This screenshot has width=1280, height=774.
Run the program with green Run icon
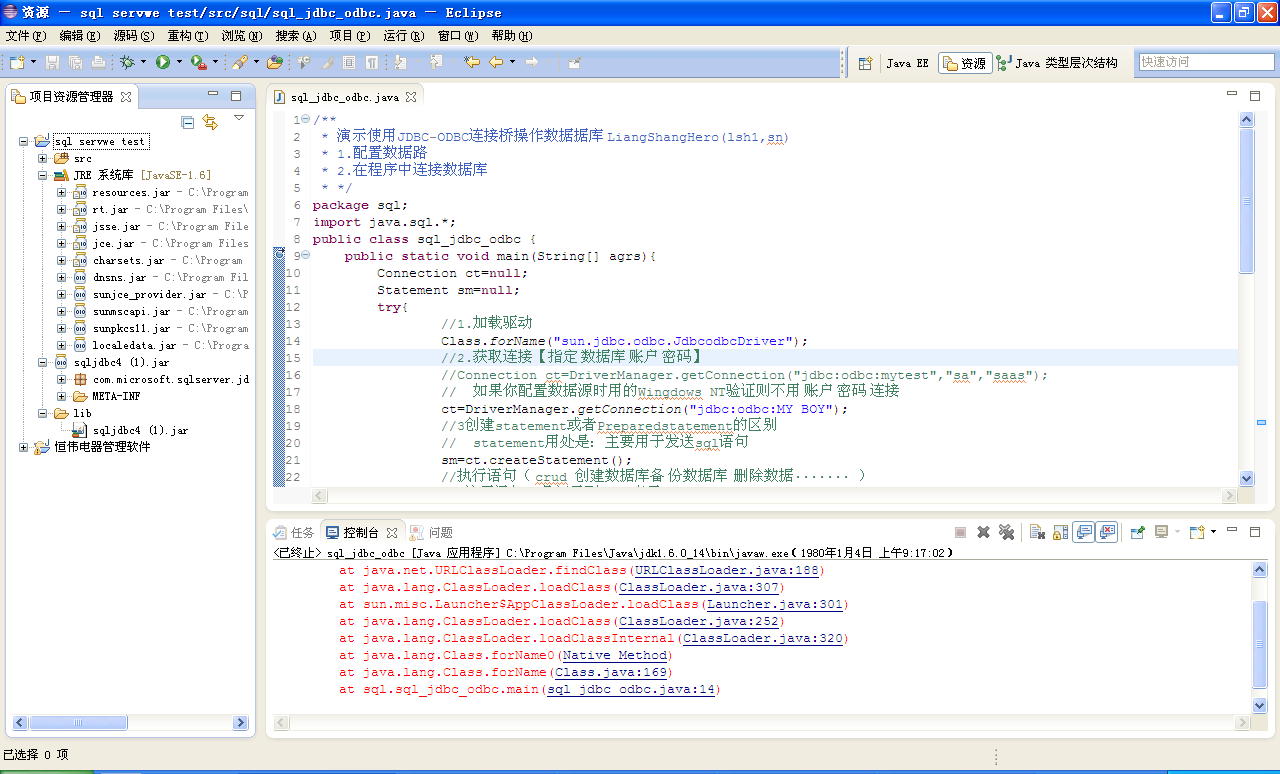162,62
